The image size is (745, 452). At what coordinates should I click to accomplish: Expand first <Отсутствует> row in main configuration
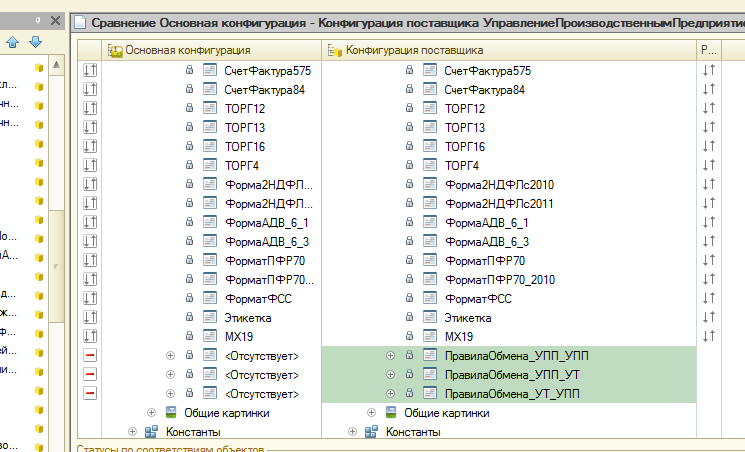click(171, 356)
